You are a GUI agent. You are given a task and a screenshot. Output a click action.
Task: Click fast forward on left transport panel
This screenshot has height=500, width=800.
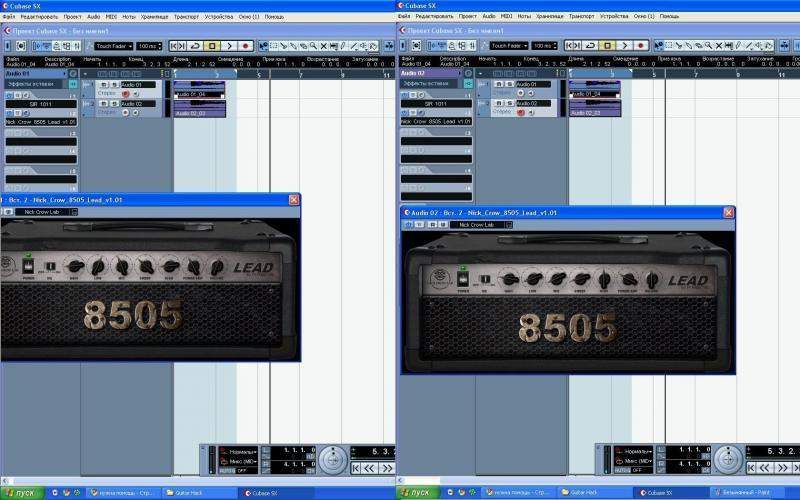[388, 468]
